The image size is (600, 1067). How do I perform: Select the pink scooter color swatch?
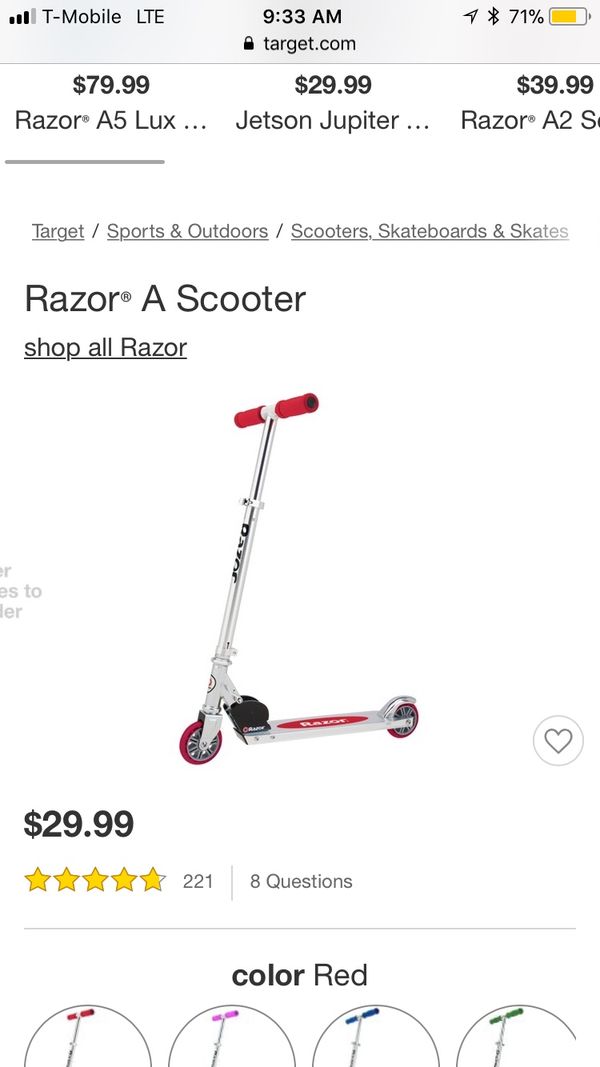(232, 1036)
